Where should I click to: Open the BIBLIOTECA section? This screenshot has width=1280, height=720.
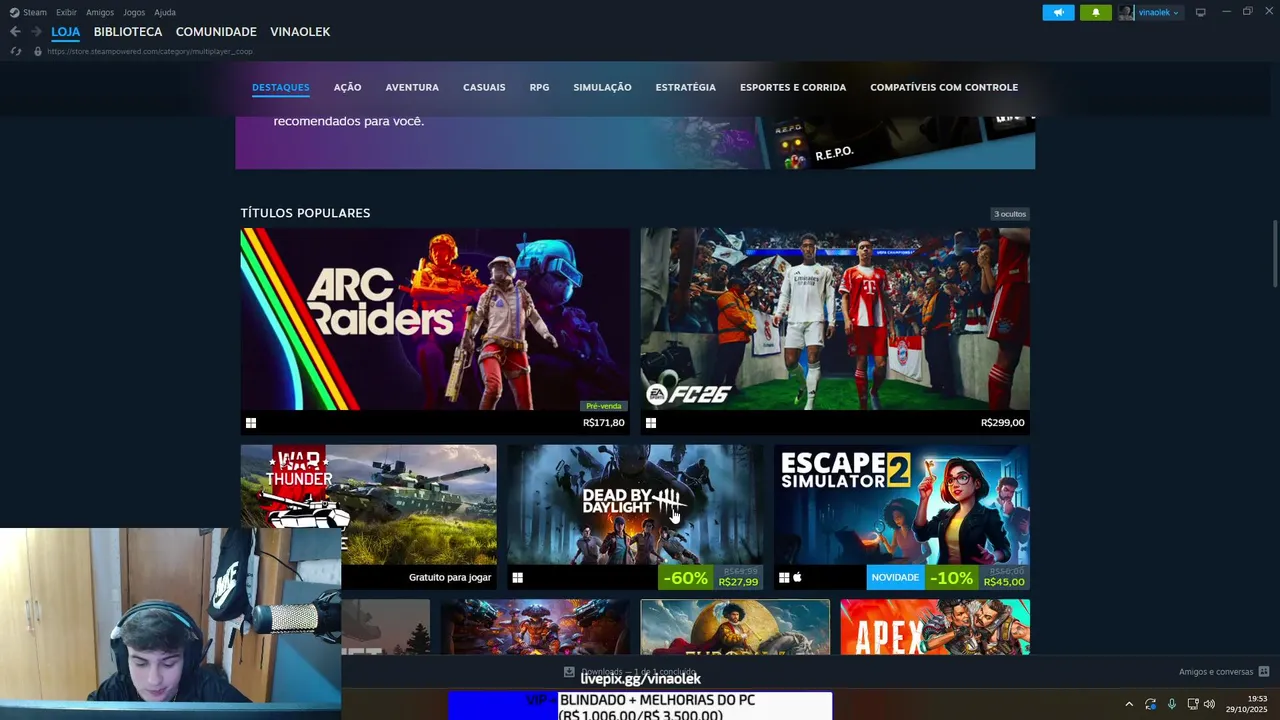tap(128, 32)
